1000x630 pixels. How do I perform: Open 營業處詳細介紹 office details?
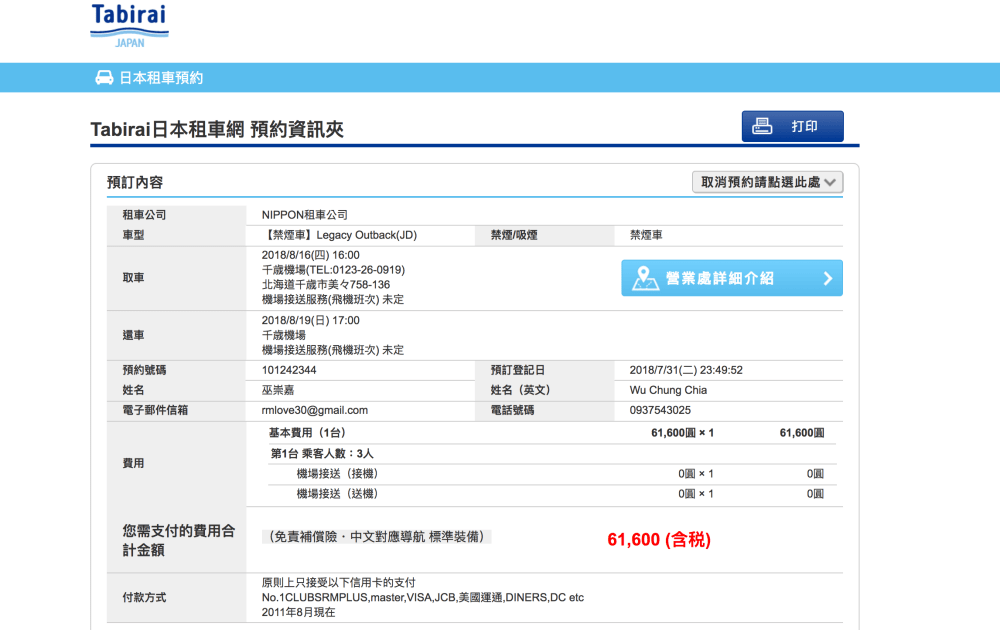(731, 278)
